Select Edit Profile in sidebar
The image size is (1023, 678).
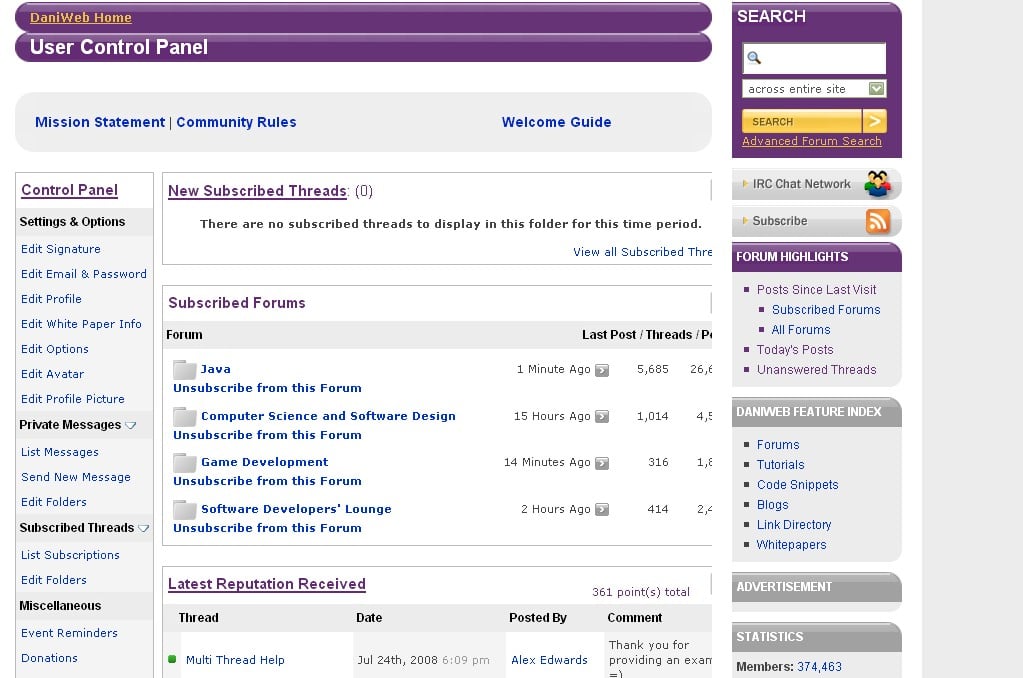[51, 299]
